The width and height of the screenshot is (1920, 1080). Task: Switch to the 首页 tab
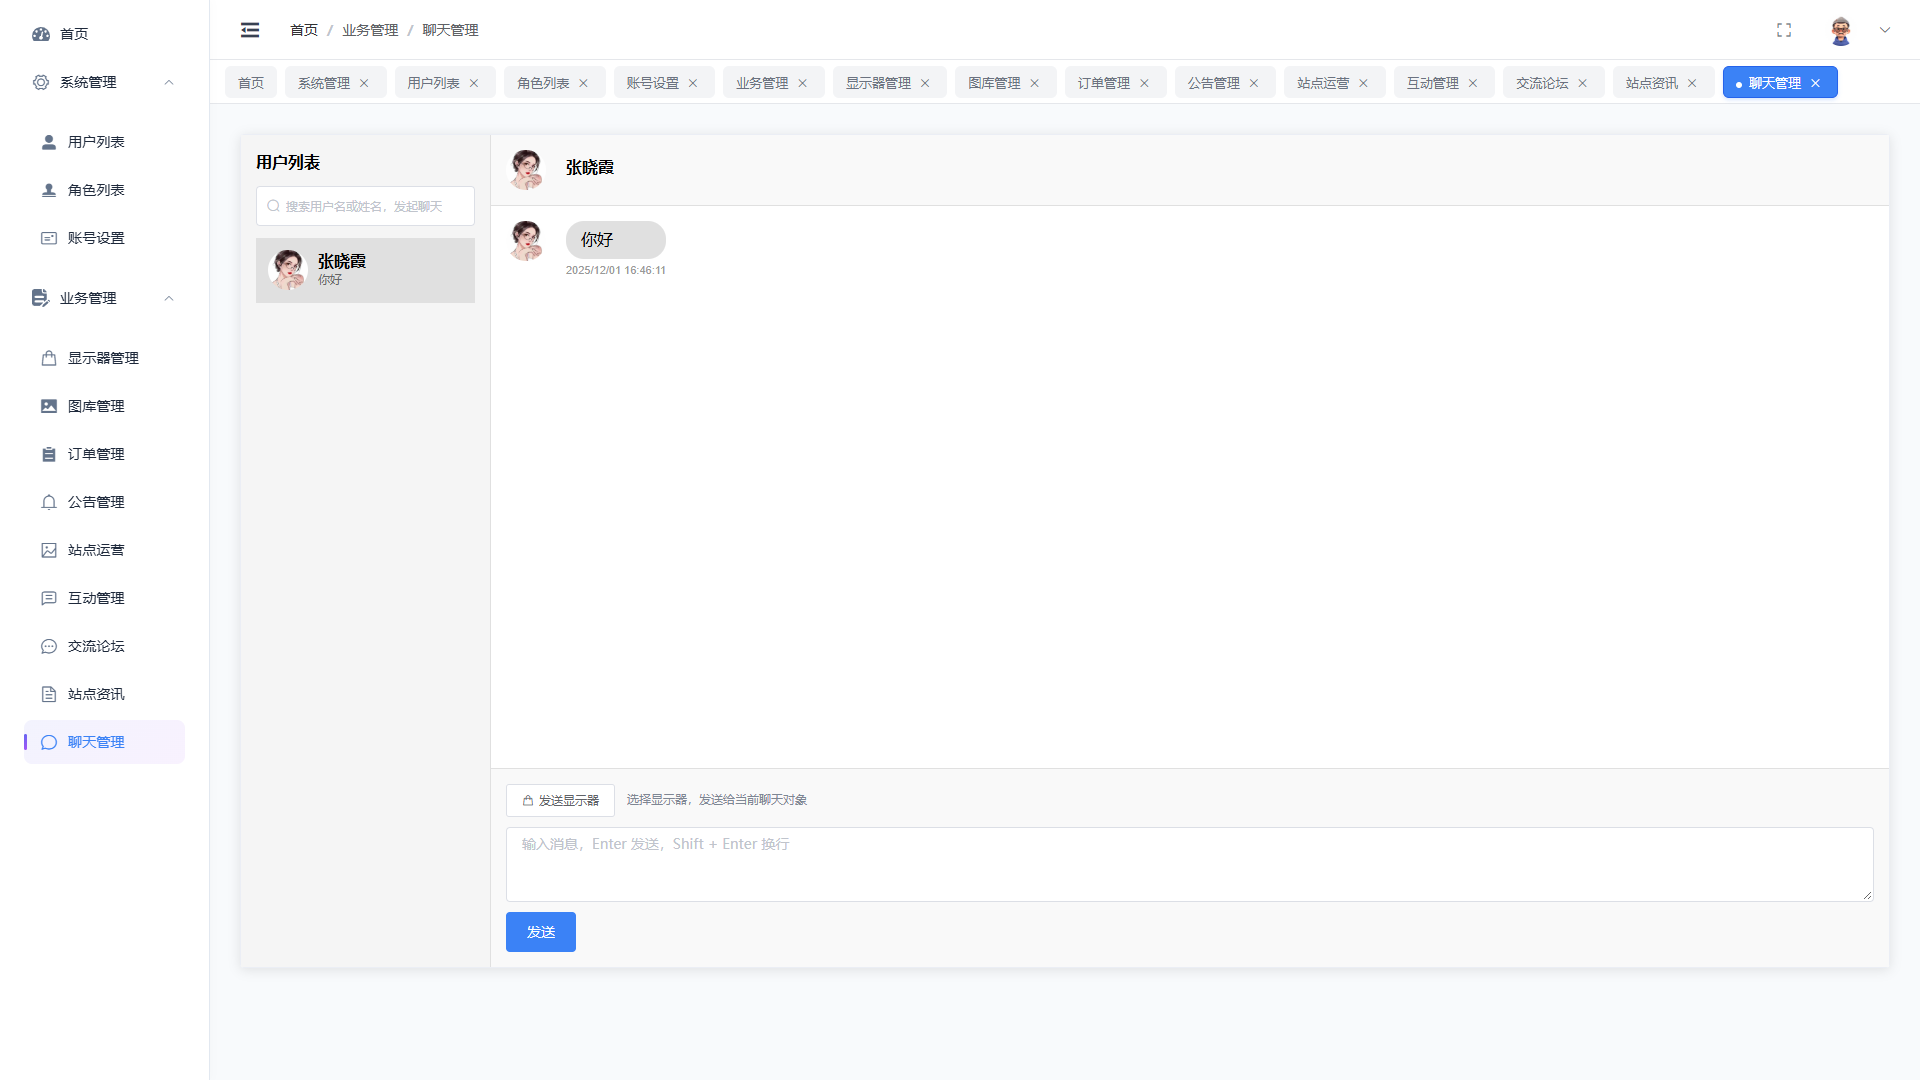click(x=251, y=83)
